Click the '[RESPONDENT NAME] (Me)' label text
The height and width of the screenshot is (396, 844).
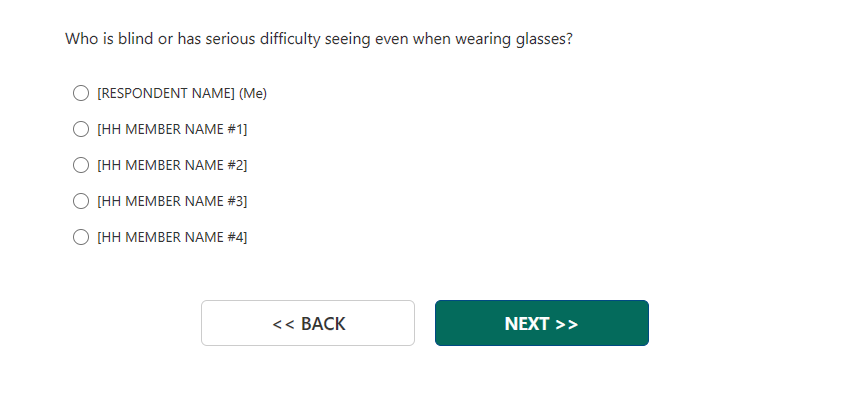click(182, 94)
